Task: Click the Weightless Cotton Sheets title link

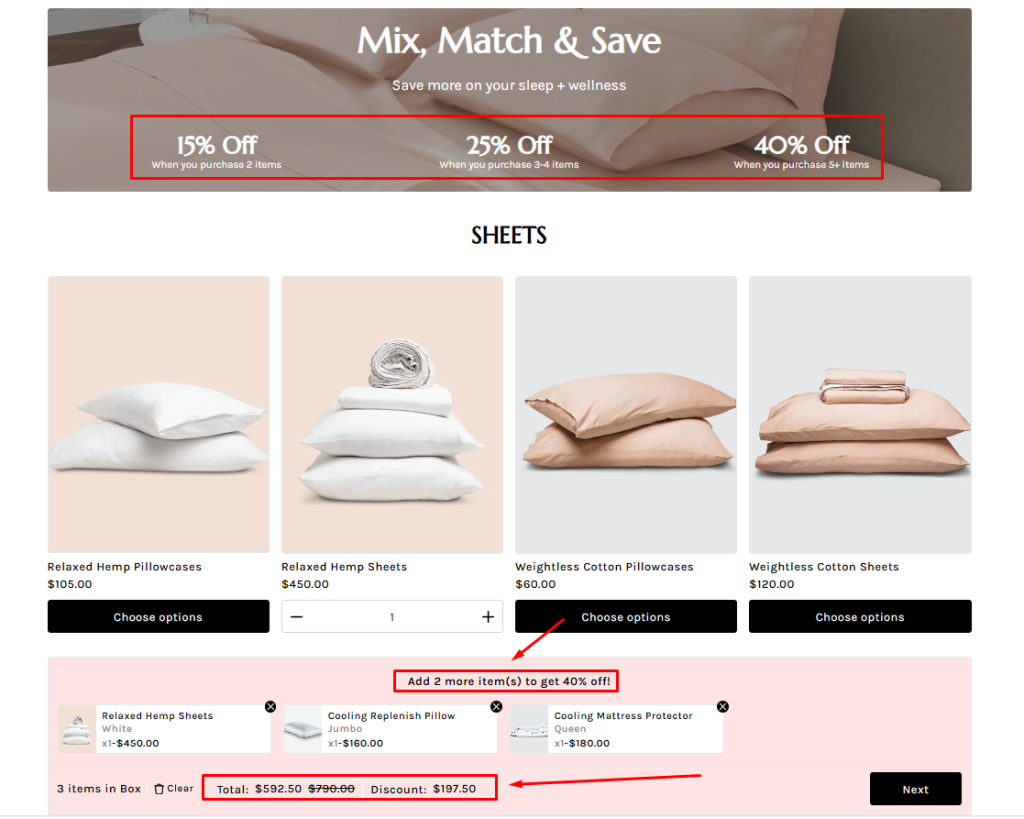Action: pos(824,567)
